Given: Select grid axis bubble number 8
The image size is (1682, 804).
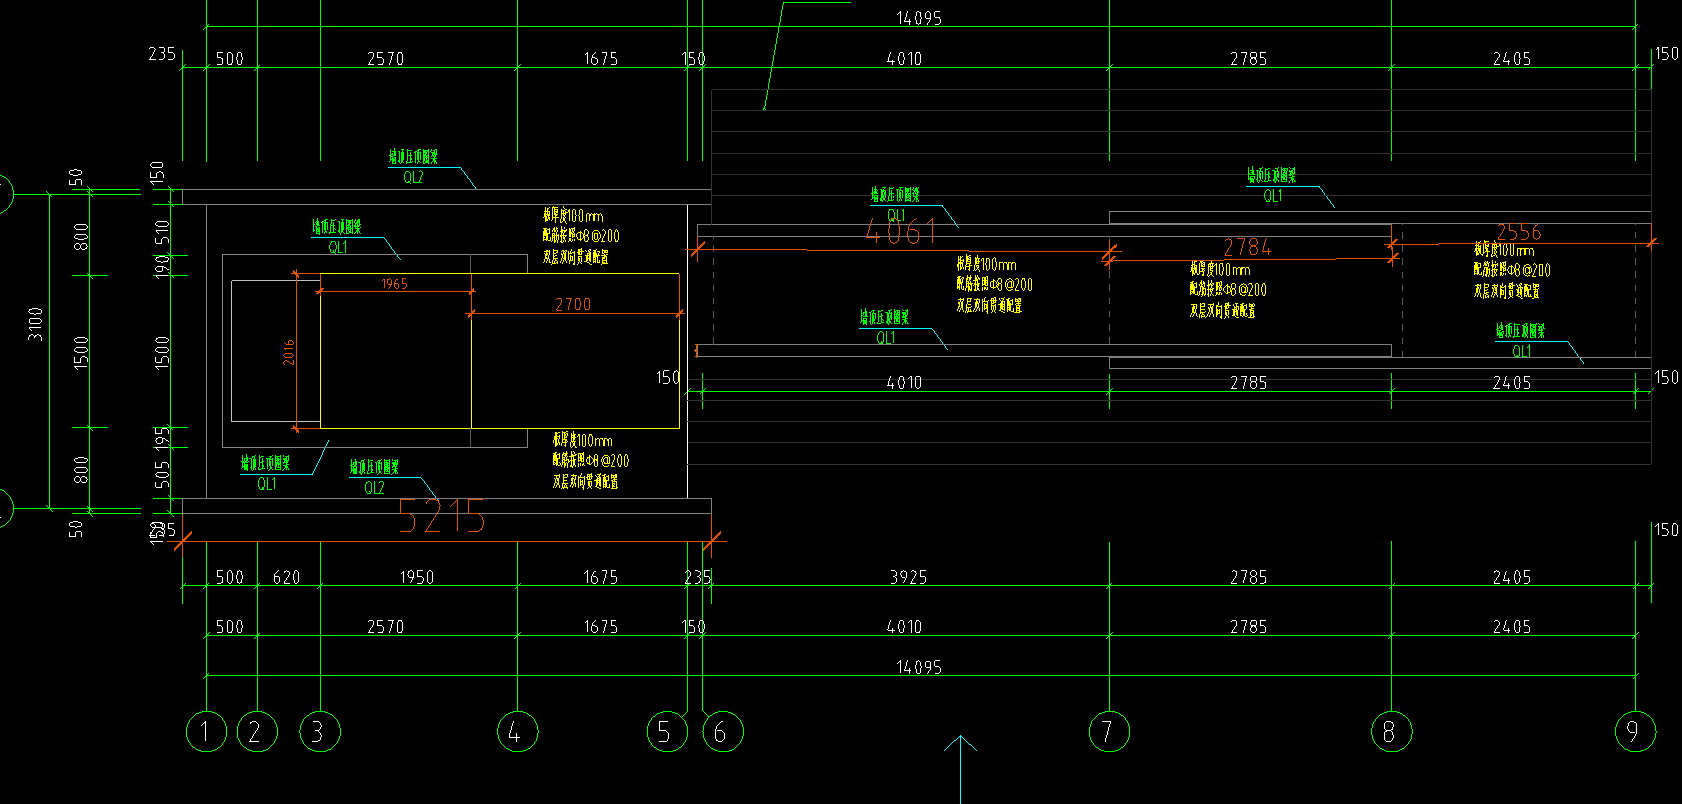Looking at the screenshot, I should click(1391, 732).
